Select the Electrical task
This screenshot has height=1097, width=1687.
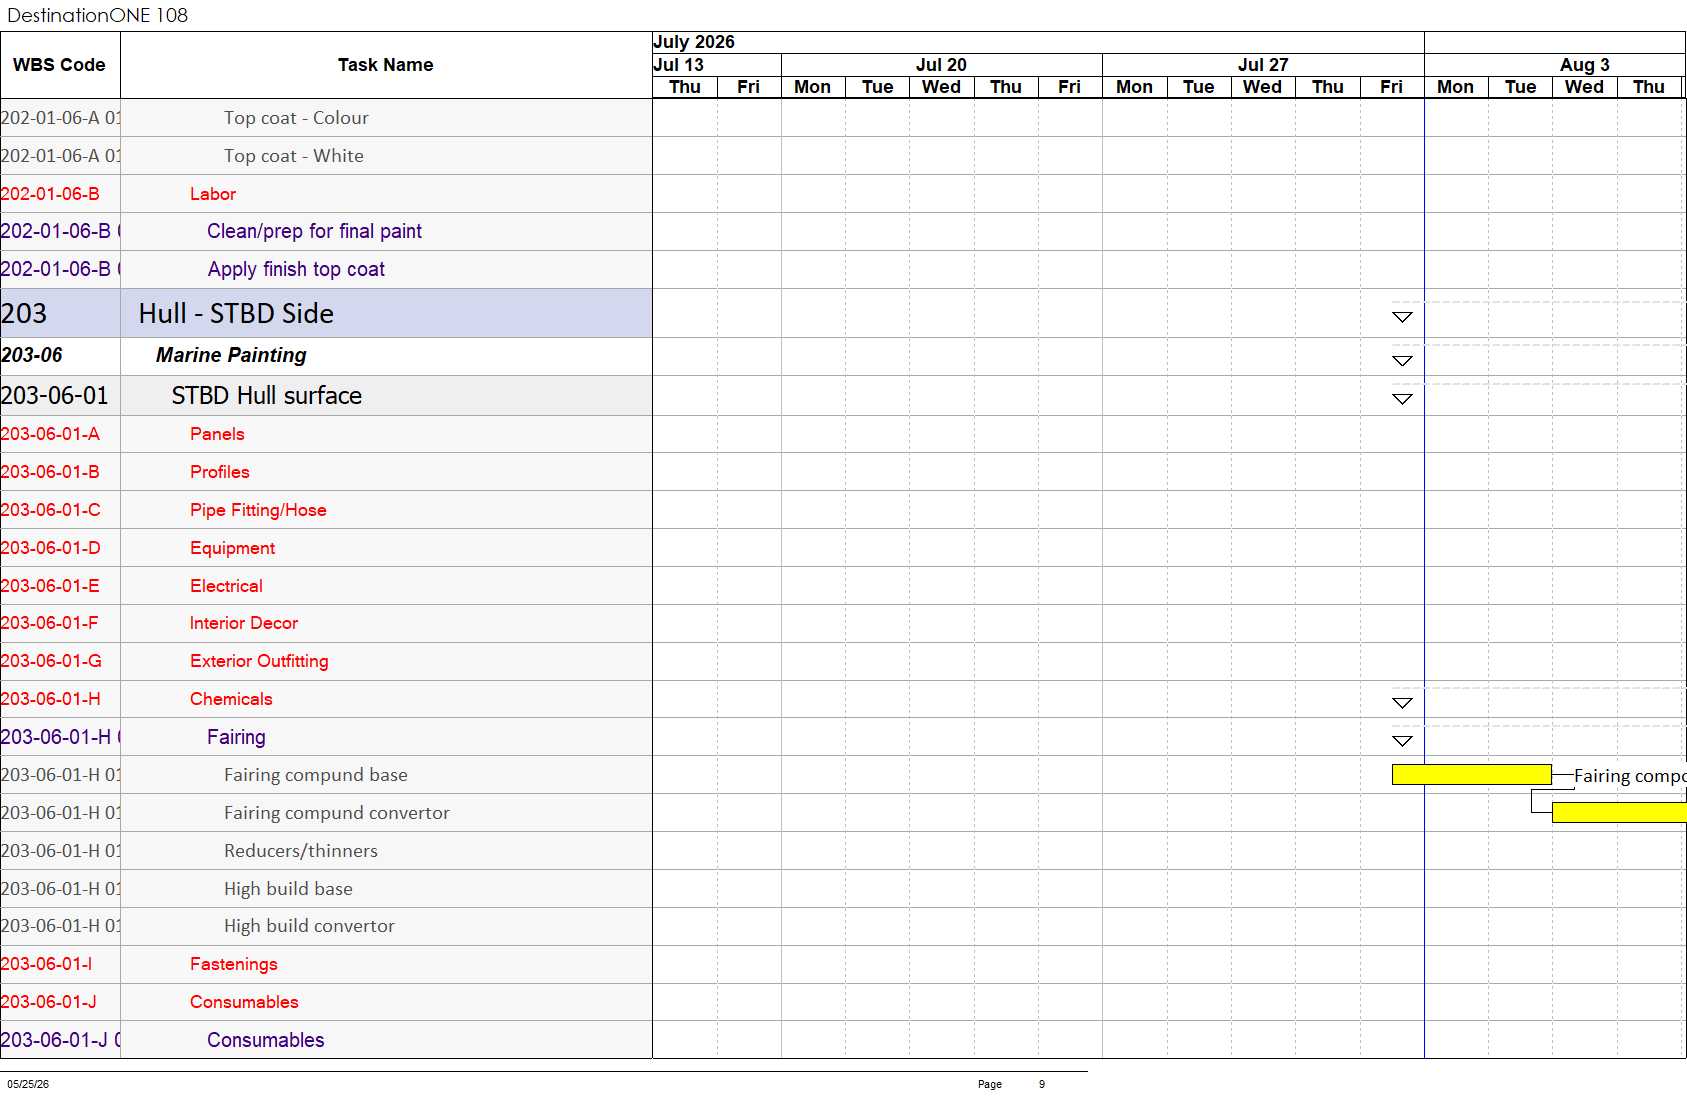pyautogui.click(x=226, y=586)
